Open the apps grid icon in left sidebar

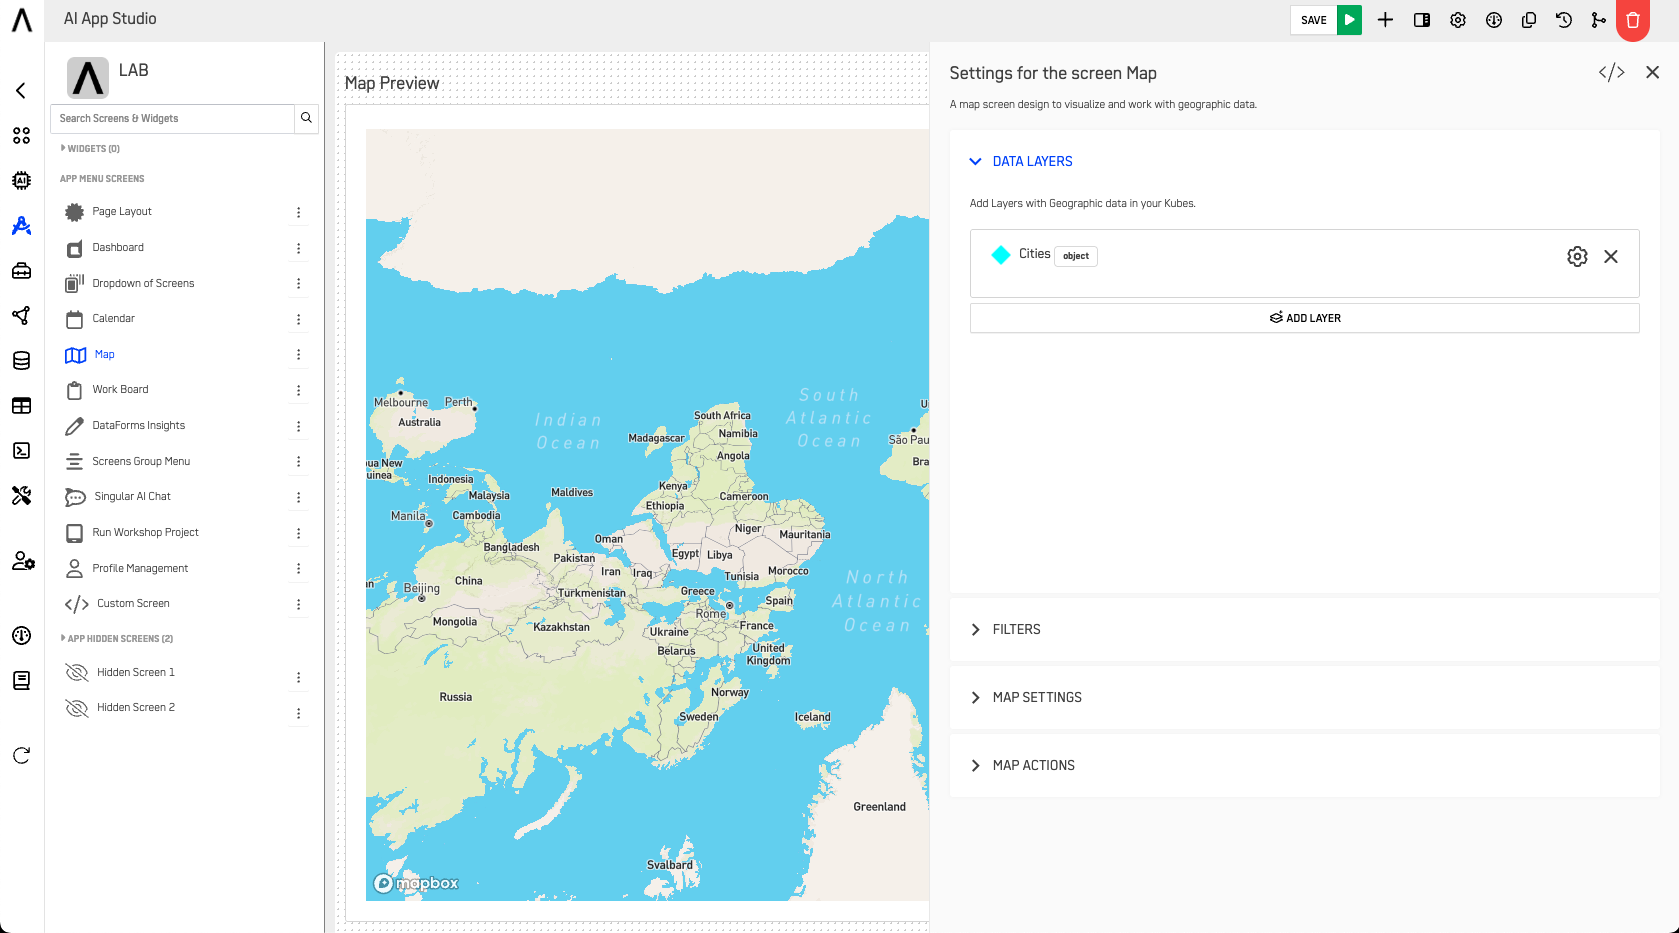click(21, 136)
